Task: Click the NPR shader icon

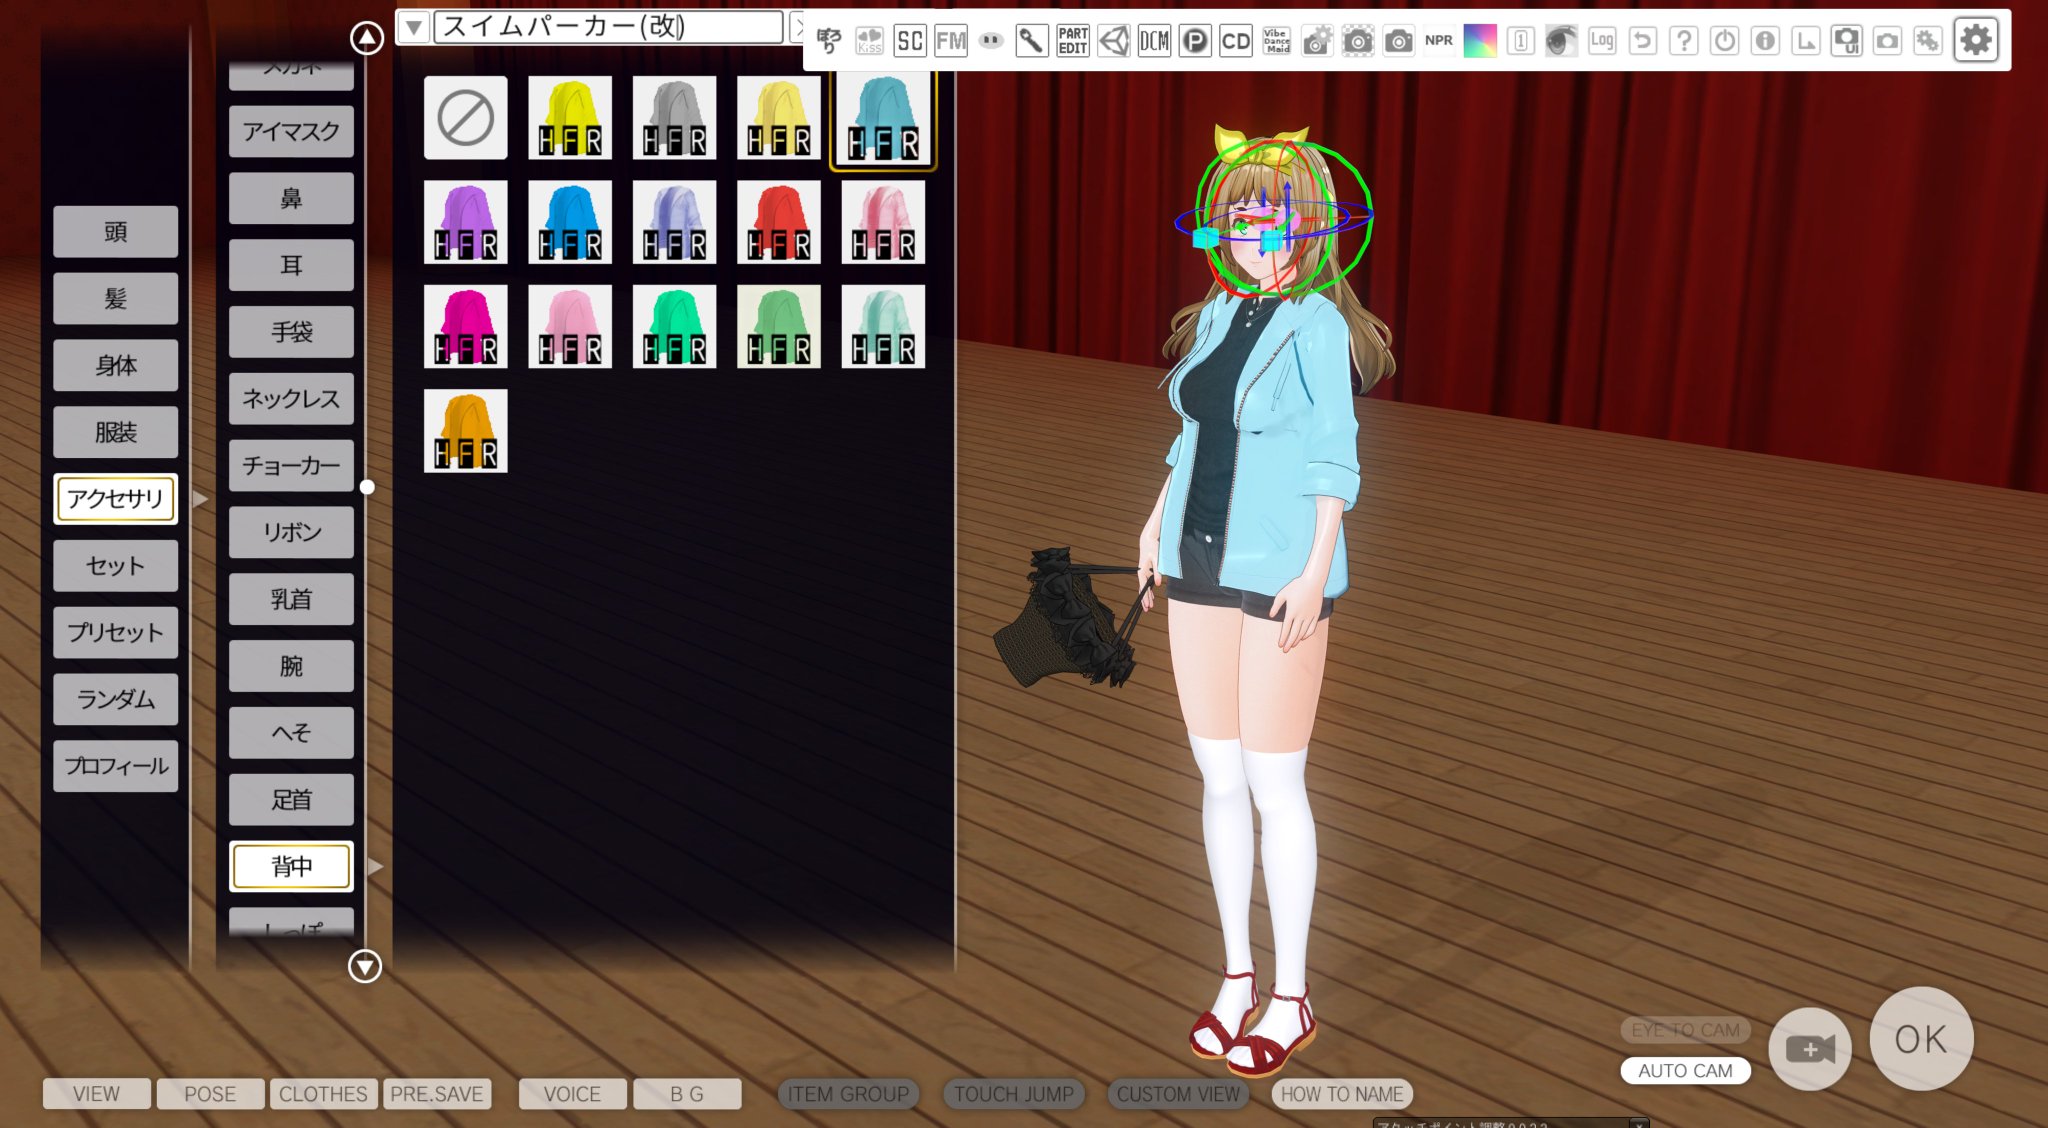Action: (1439, 40)
